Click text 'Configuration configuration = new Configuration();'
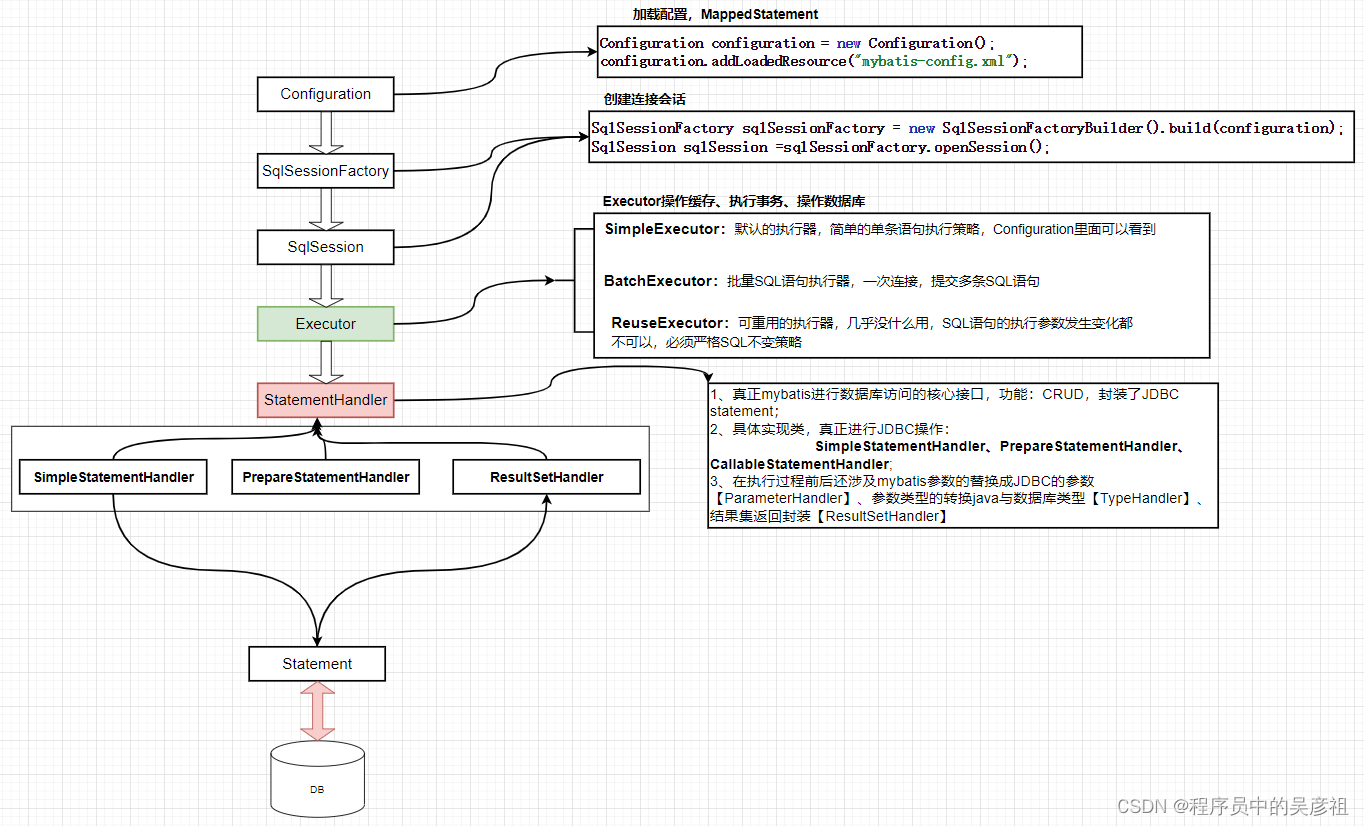Image resolution: width=1364 pixels, height=826 pixels. tap(797, 43)
